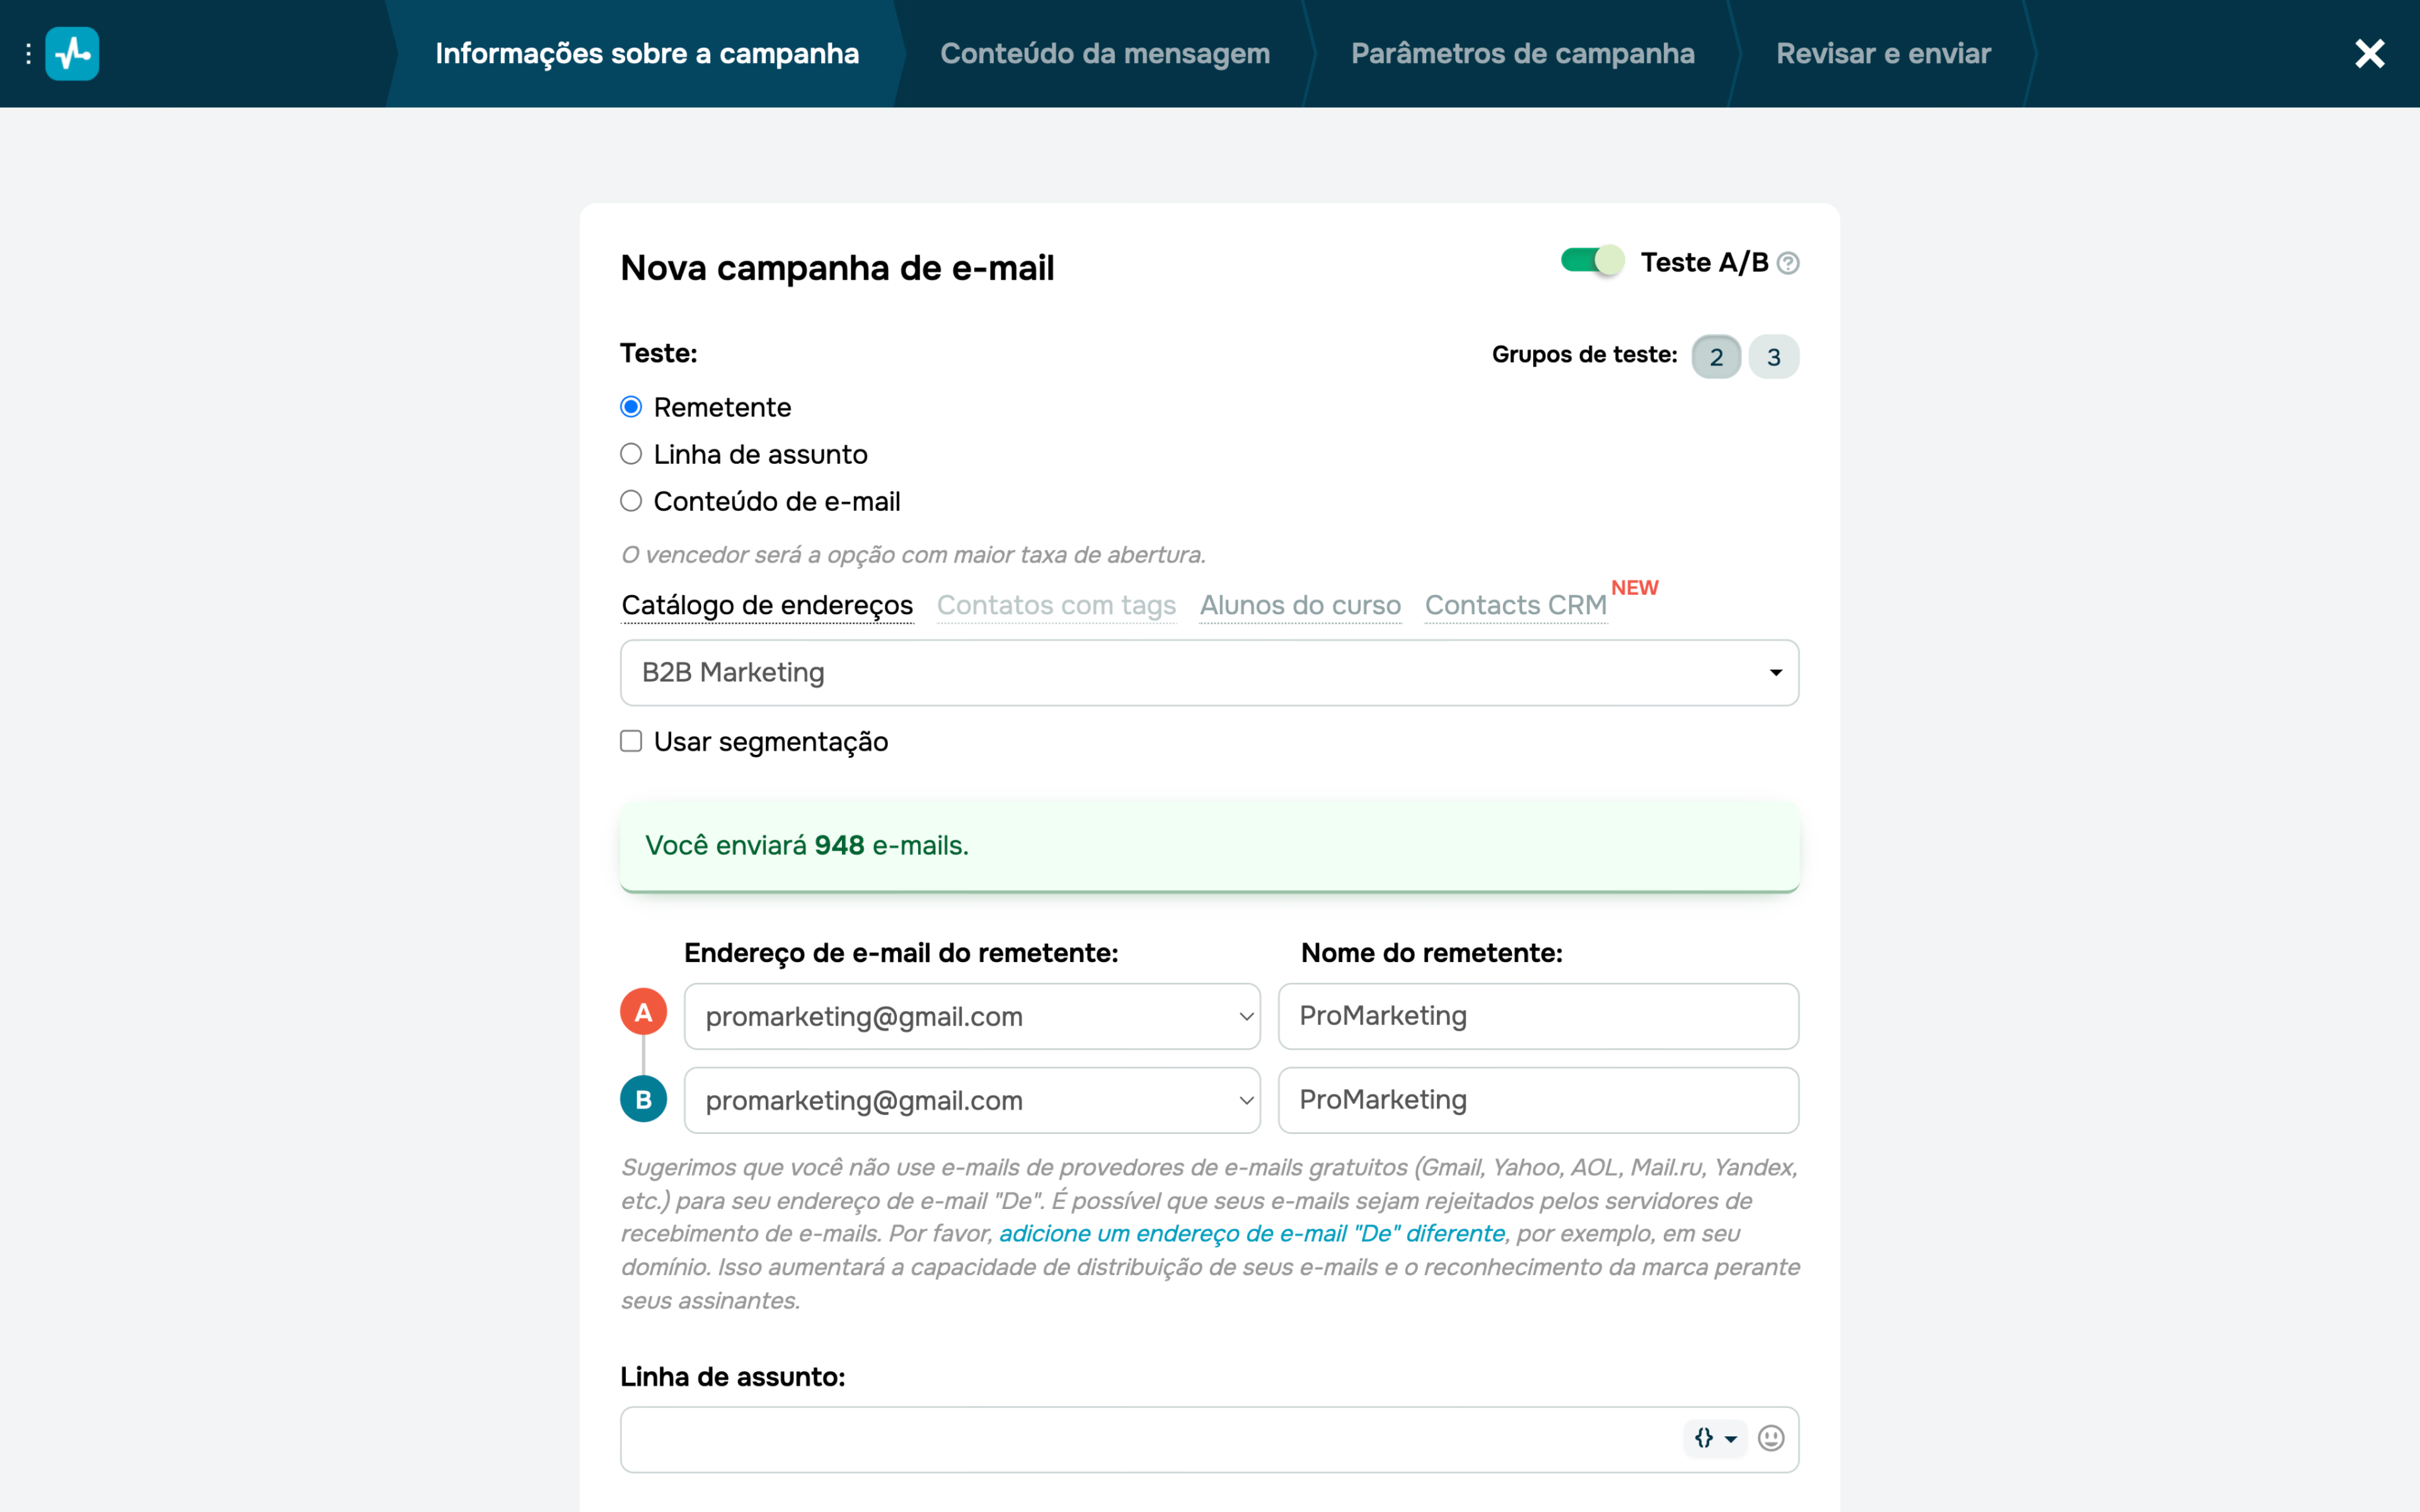Close the campaign wizard with the X
Viewport: 2420px width, 1512px height.
pos(2369,54)
